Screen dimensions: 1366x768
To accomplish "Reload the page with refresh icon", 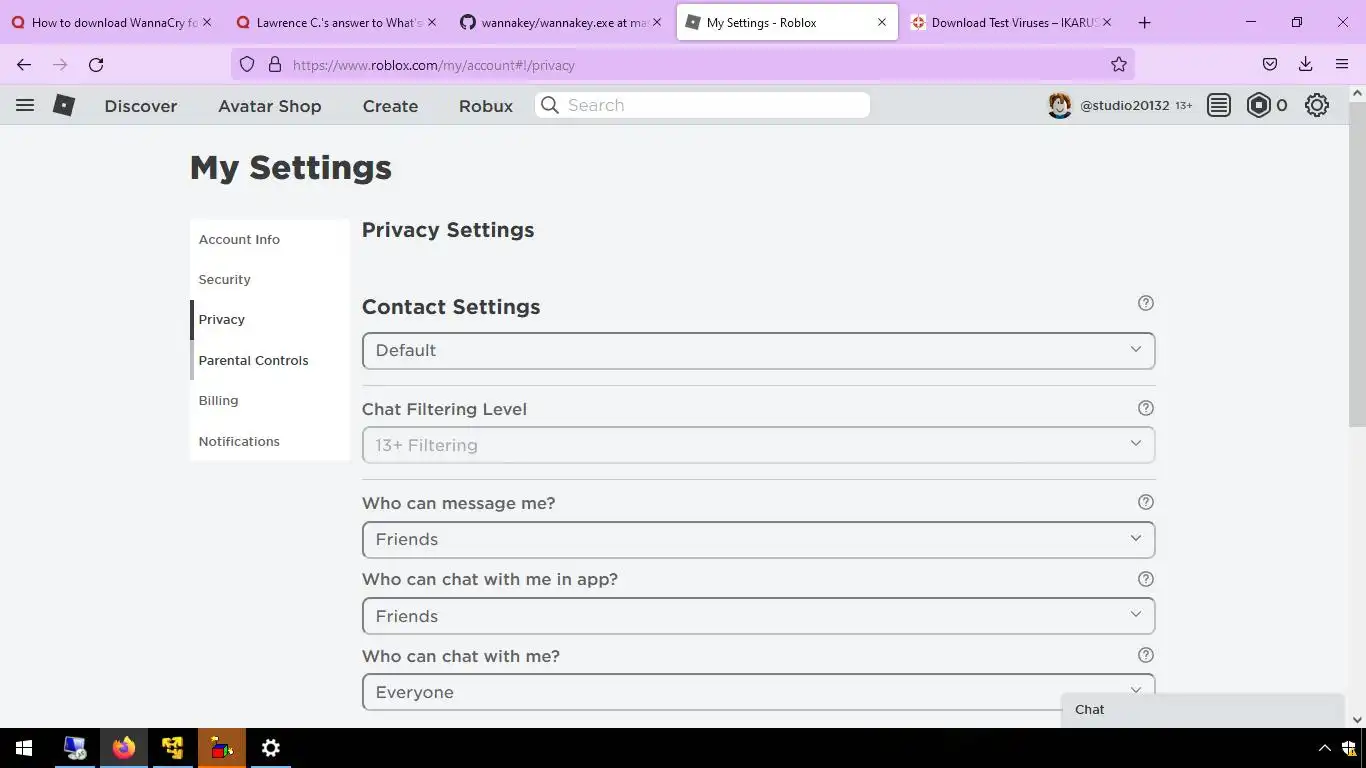I will [96, 65].
